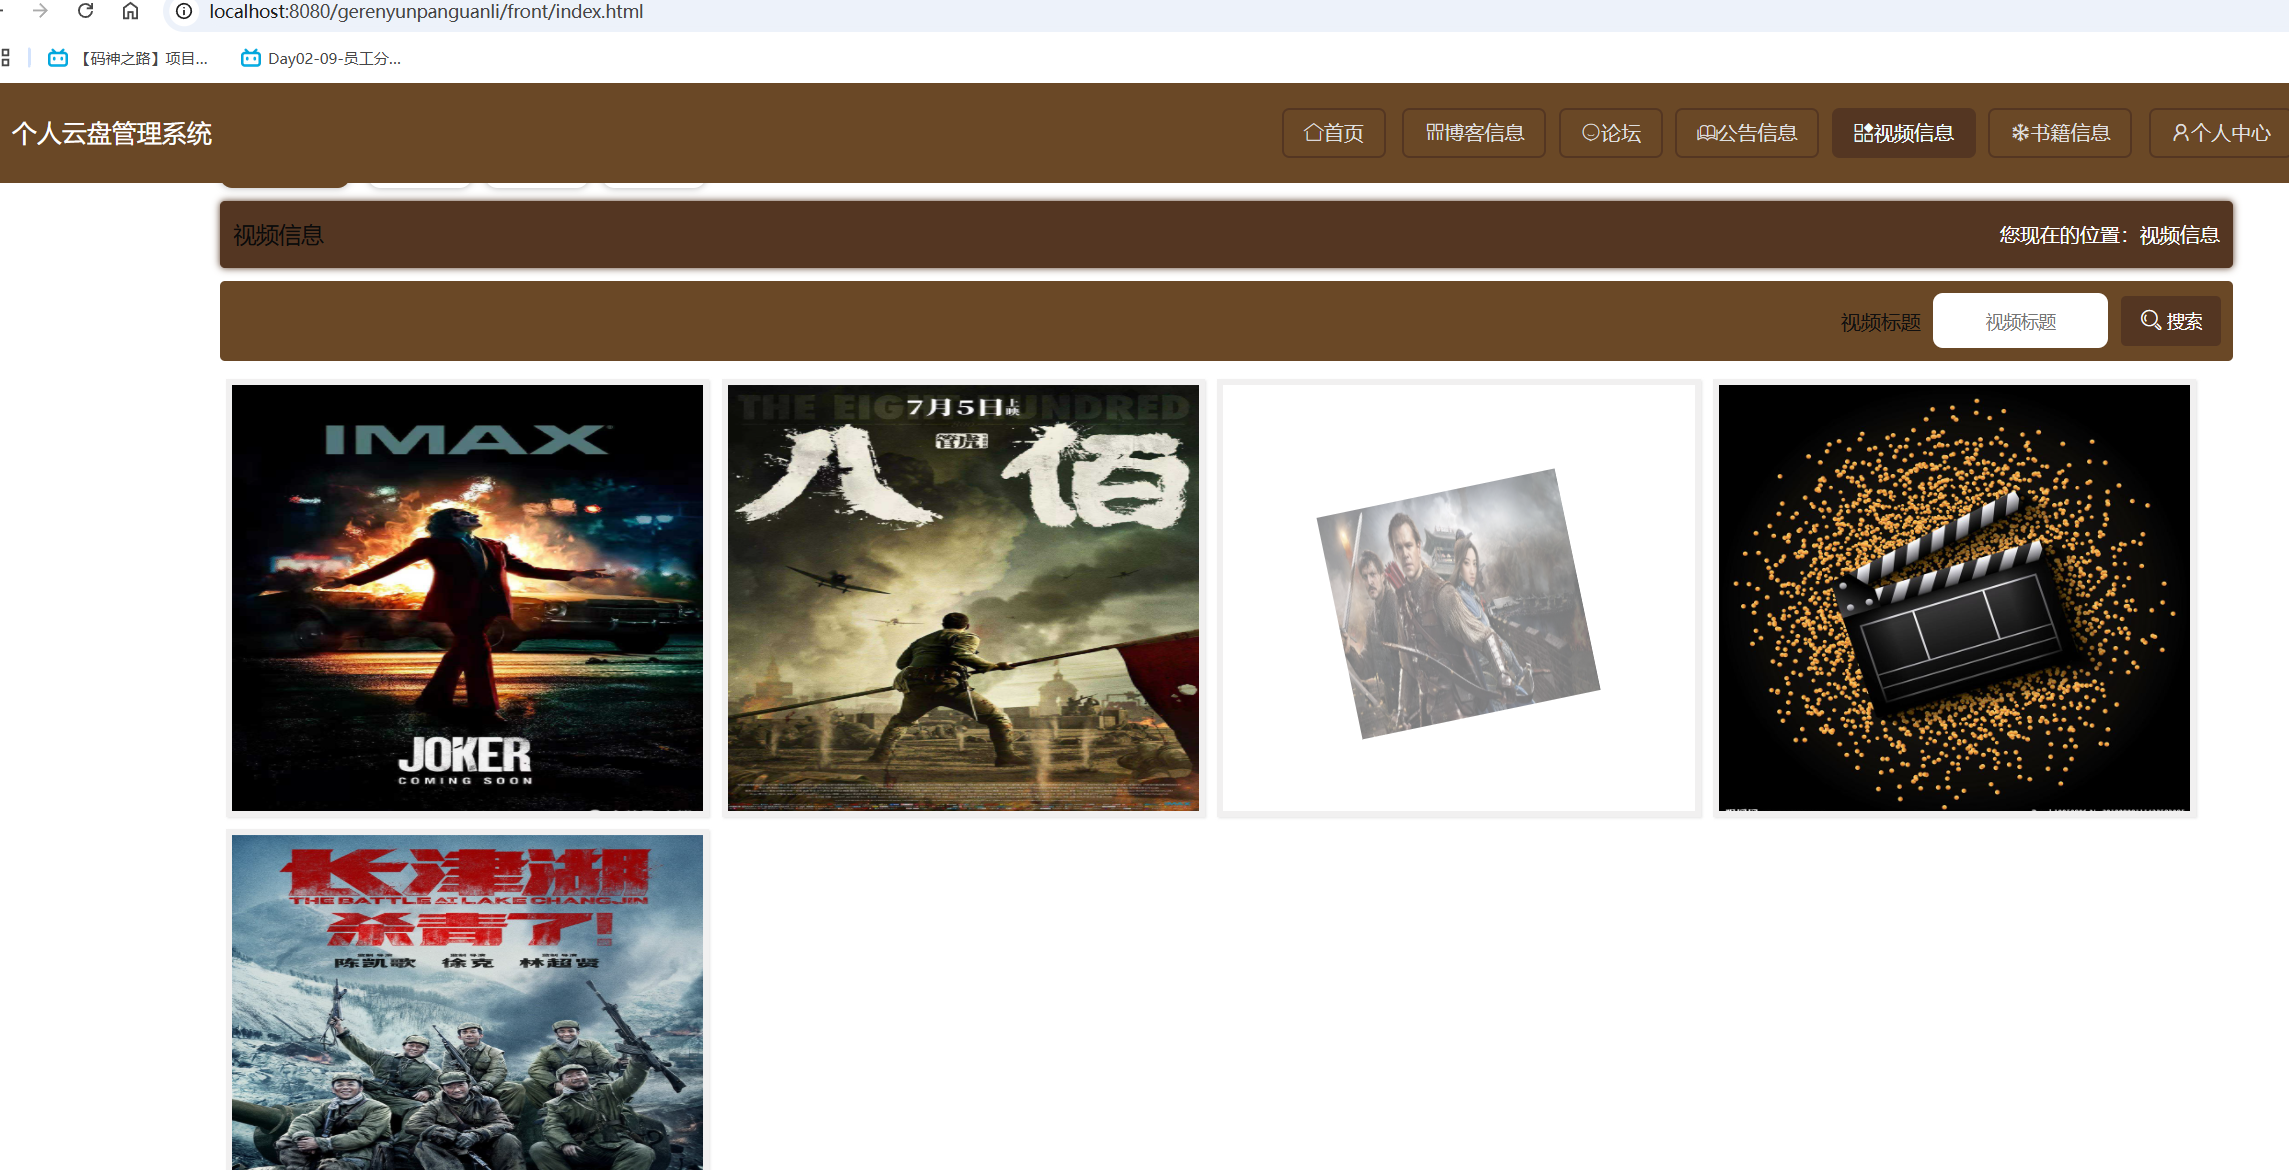Viewport: 2289px width, 1170px height.
Task: Open the Day02-09 bookmark
Action: tap(321, 58)
